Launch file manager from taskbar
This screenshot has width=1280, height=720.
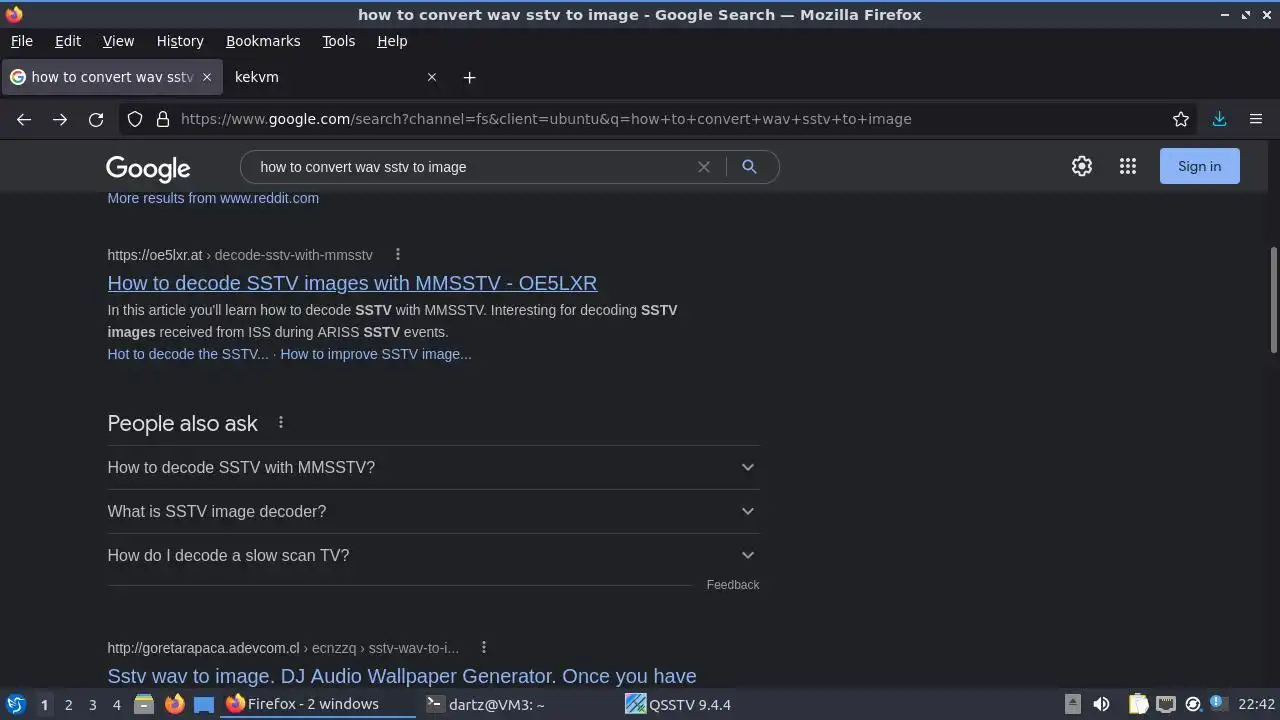[144, 704]
